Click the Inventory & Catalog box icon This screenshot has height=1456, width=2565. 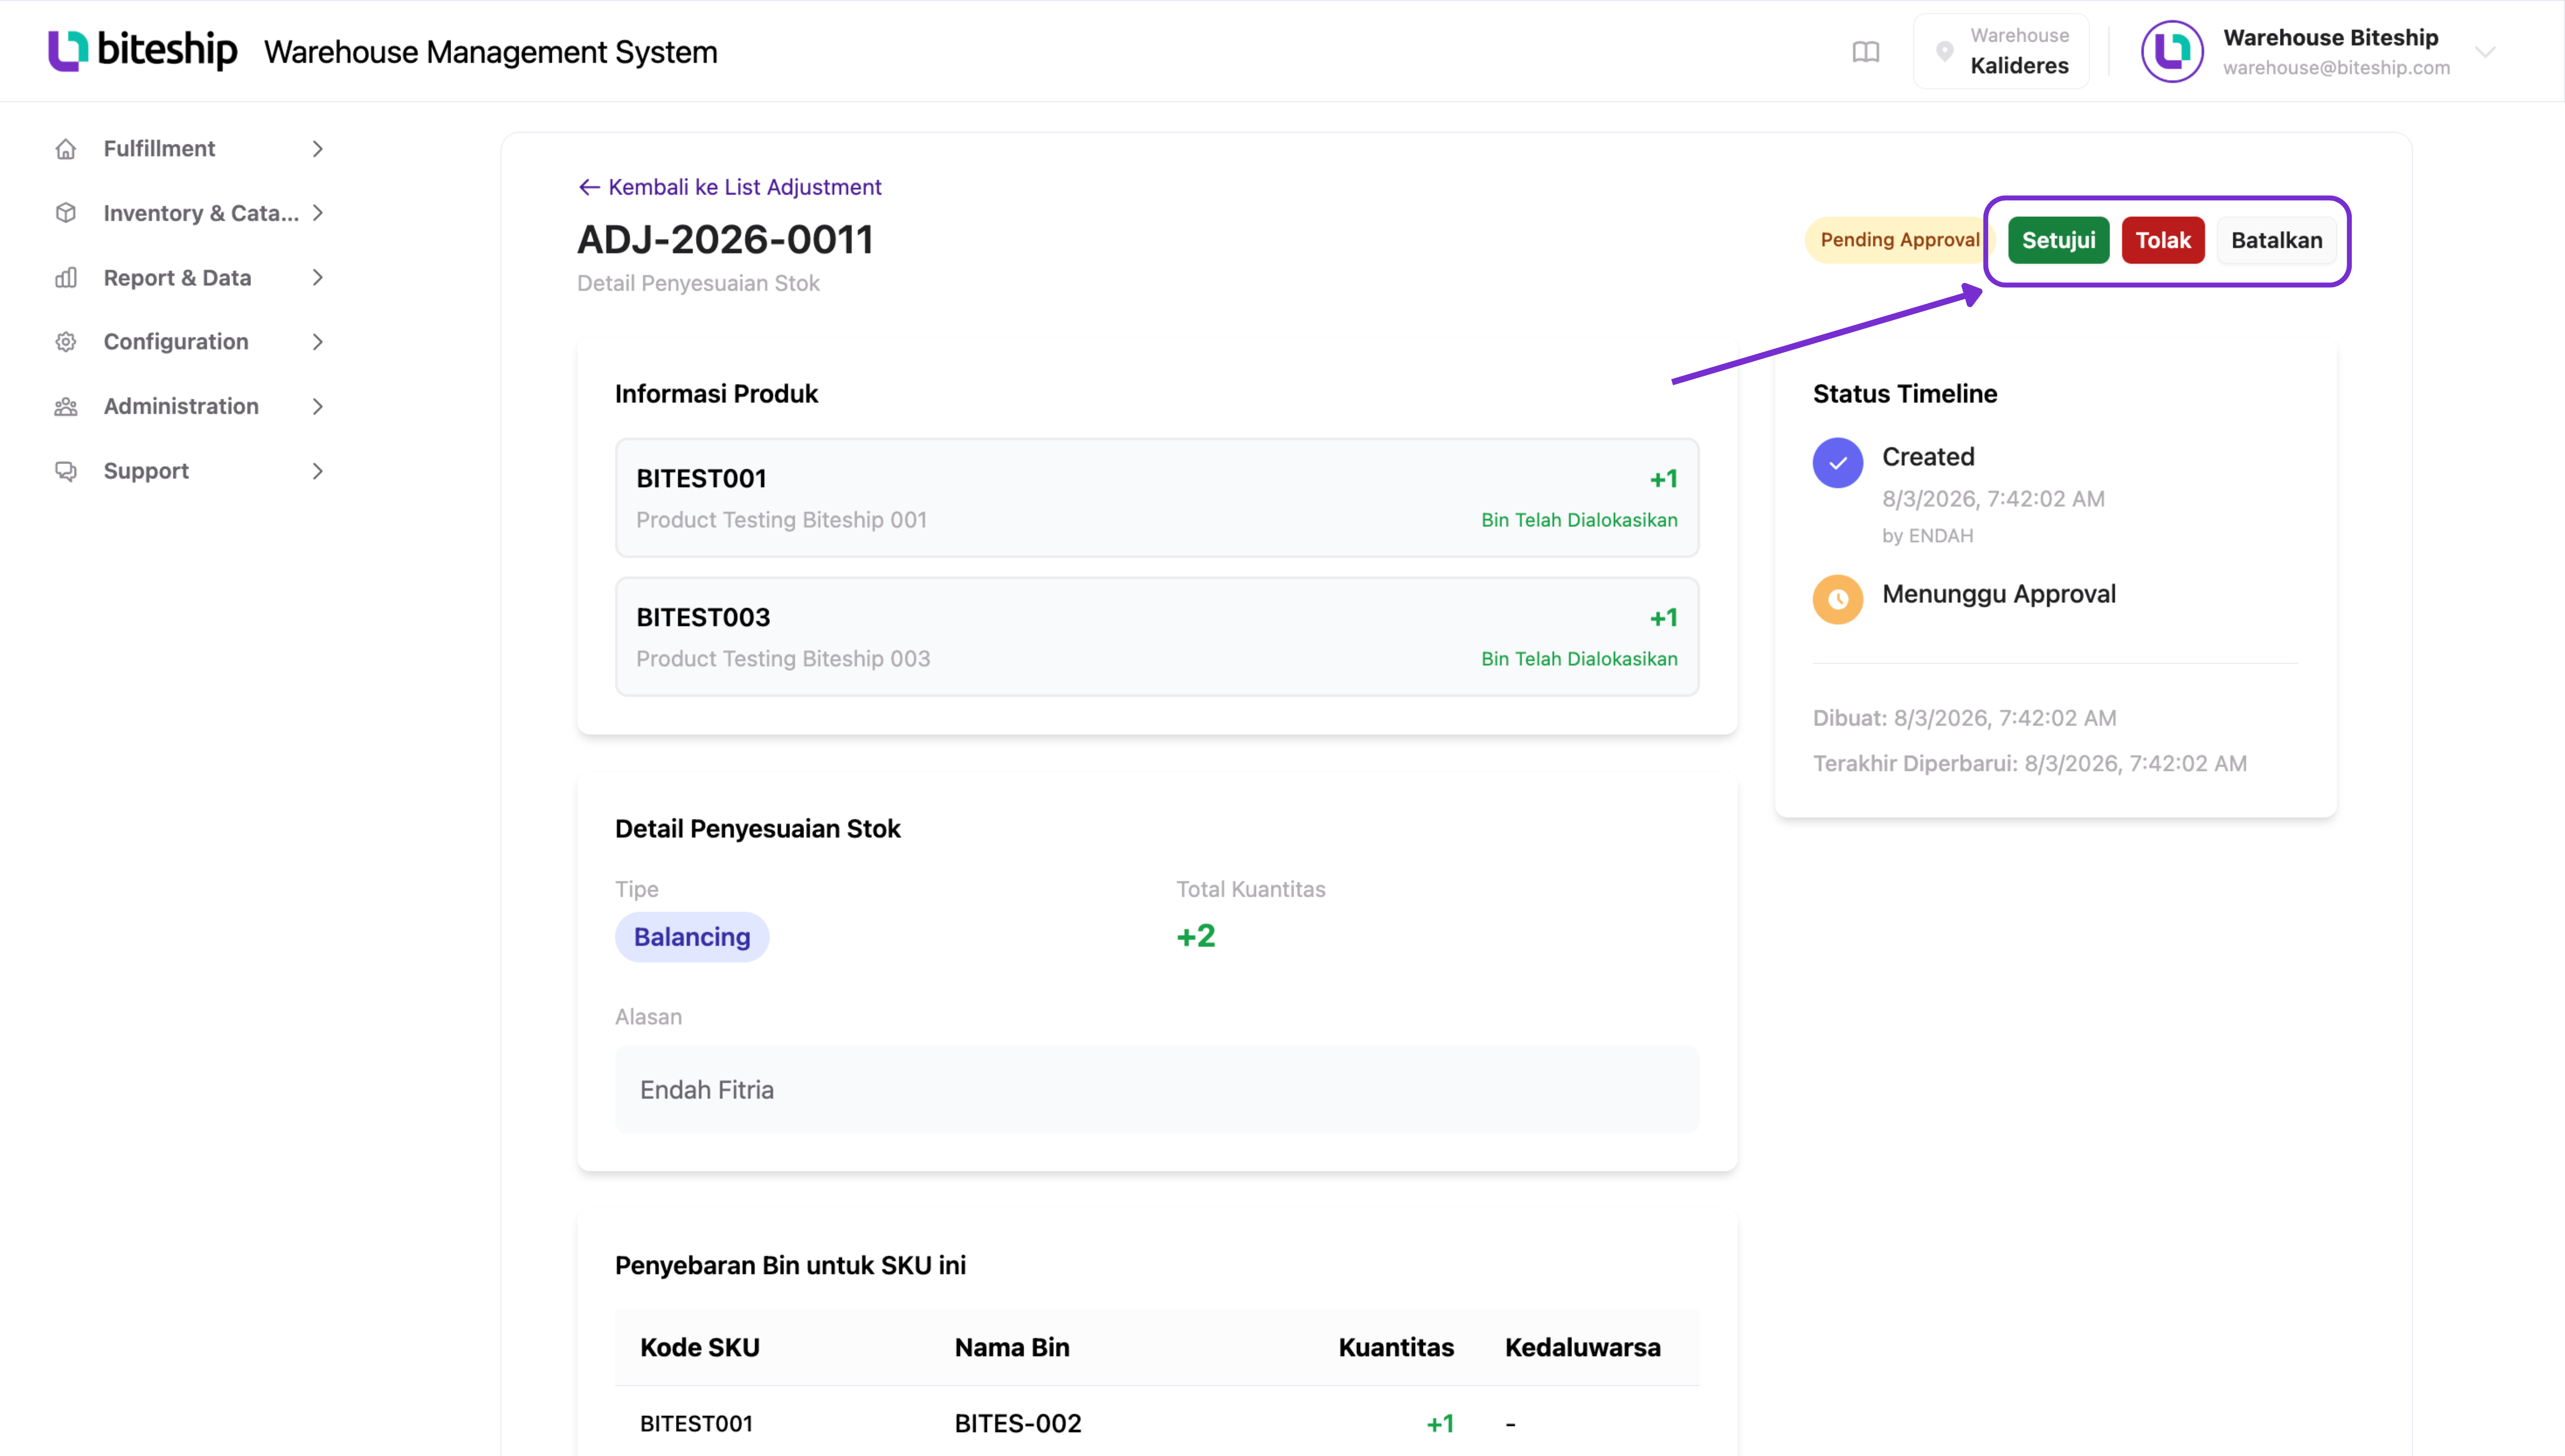[66, 213]
